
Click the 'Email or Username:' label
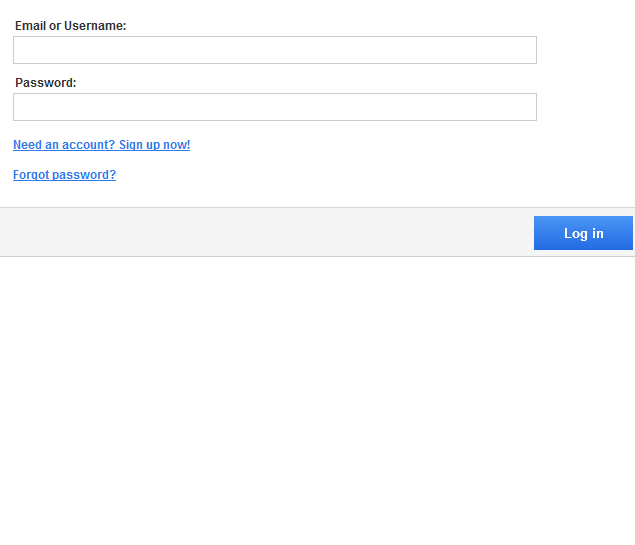click(70, 26)
